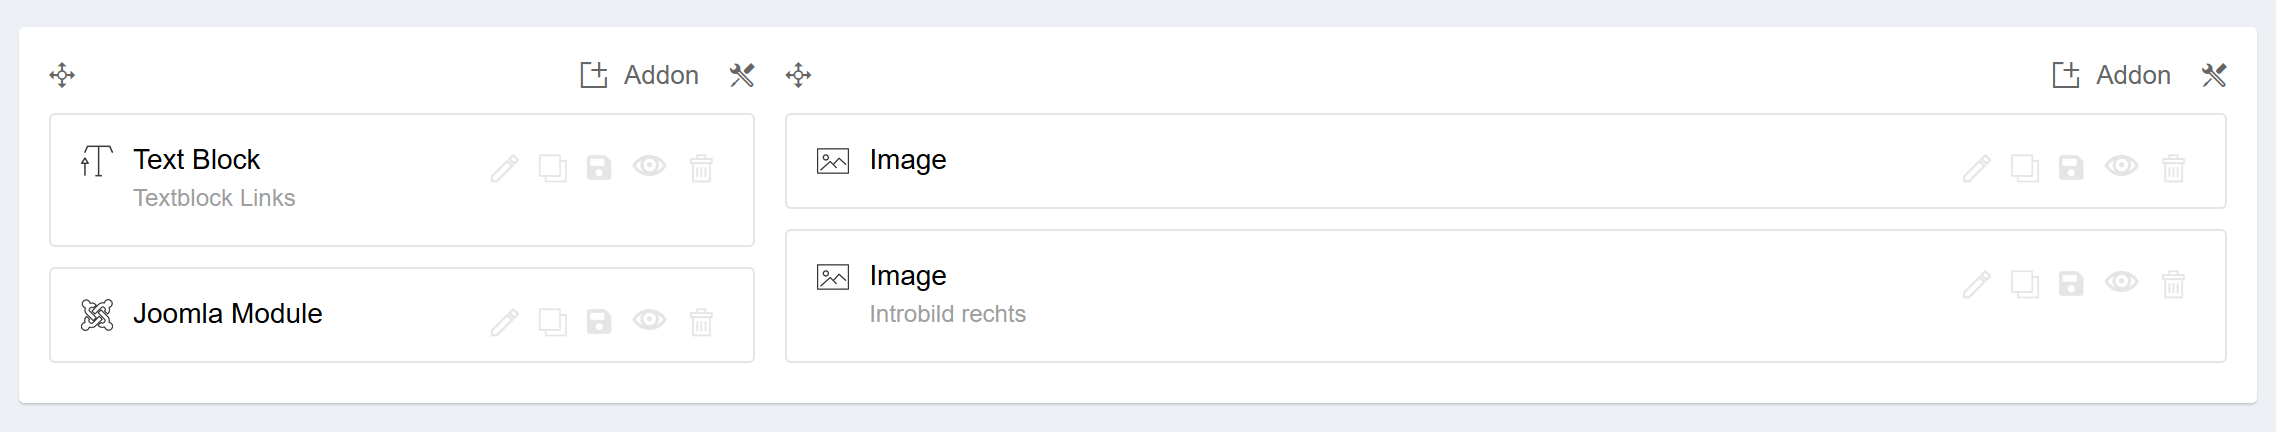Duplicate the Text Block addon

(552, 168)
